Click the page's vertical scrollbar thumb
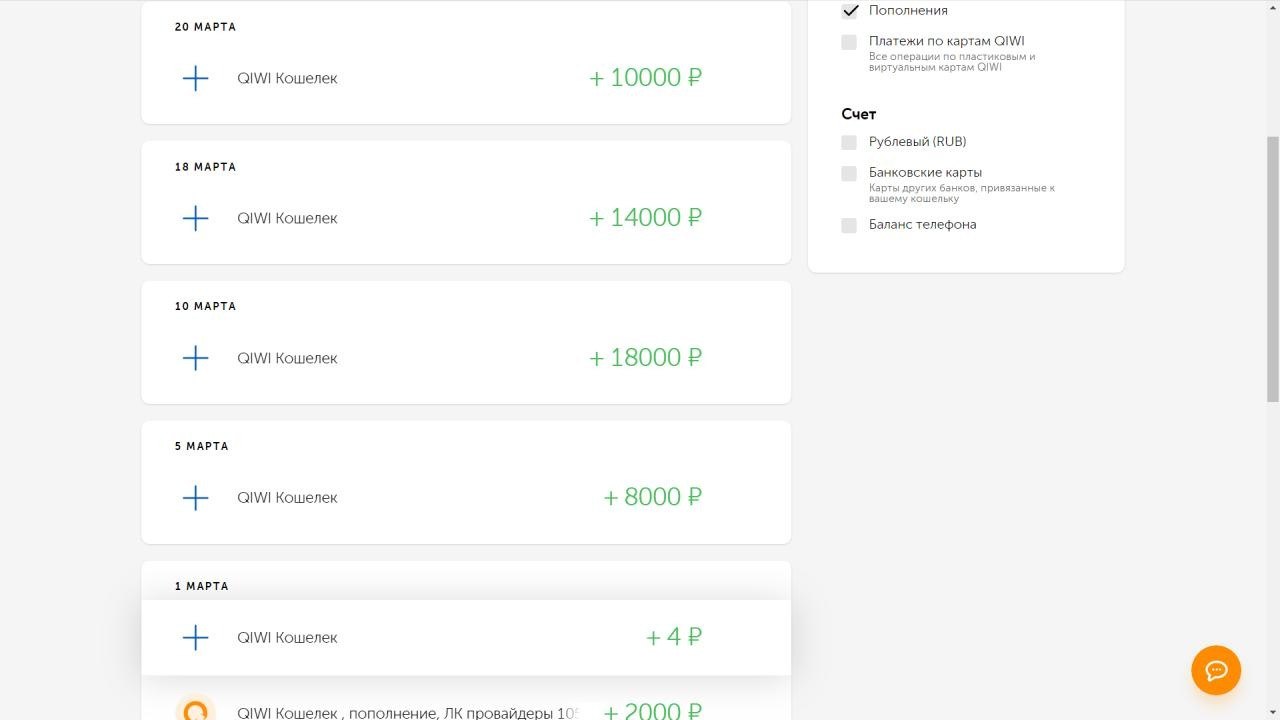Screen dimensions: 1280x720 coord(1272,270)
